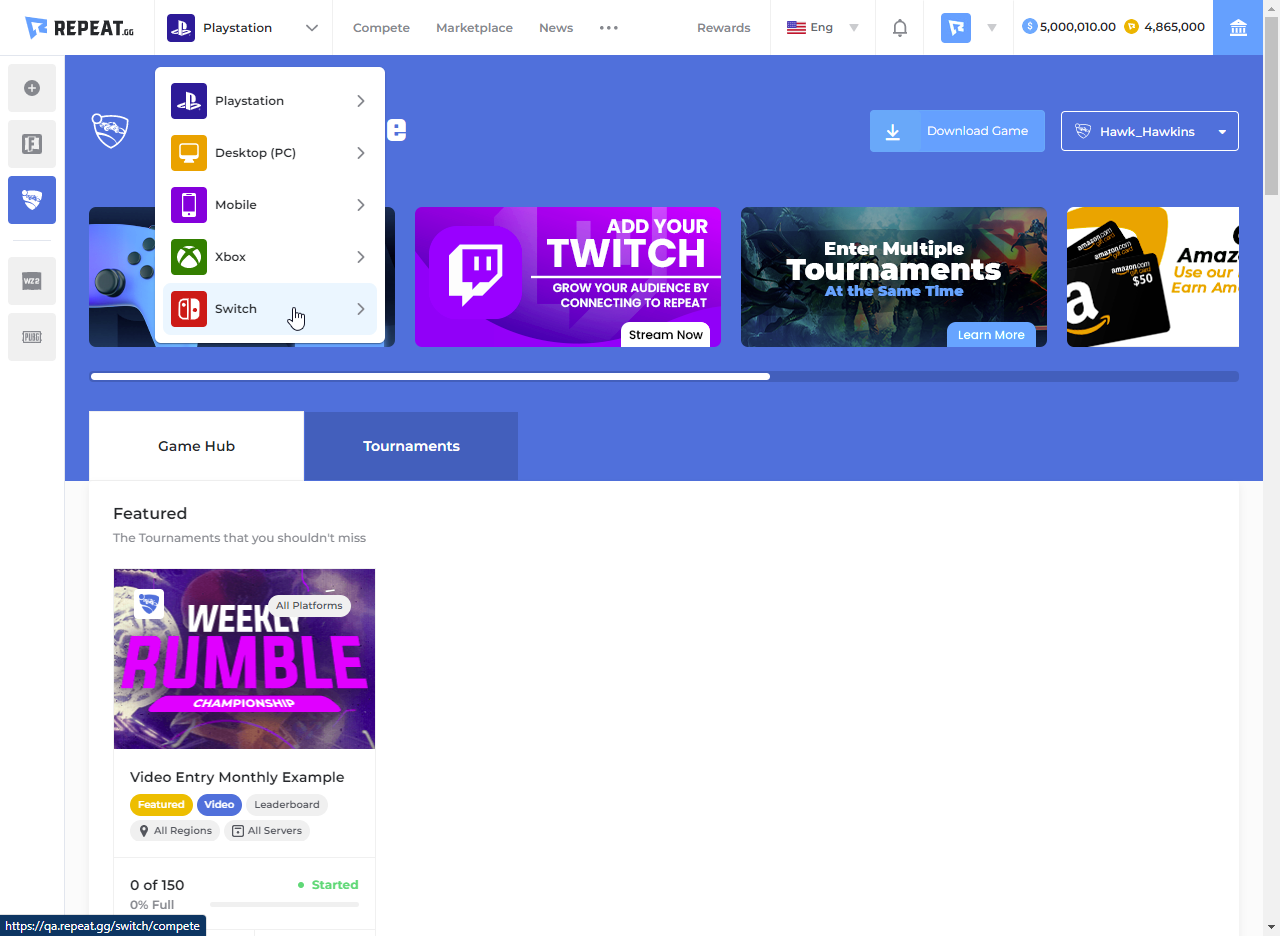1280x936 pixels.
Task: Open the Rewards menu item
Action: point(724,28)
